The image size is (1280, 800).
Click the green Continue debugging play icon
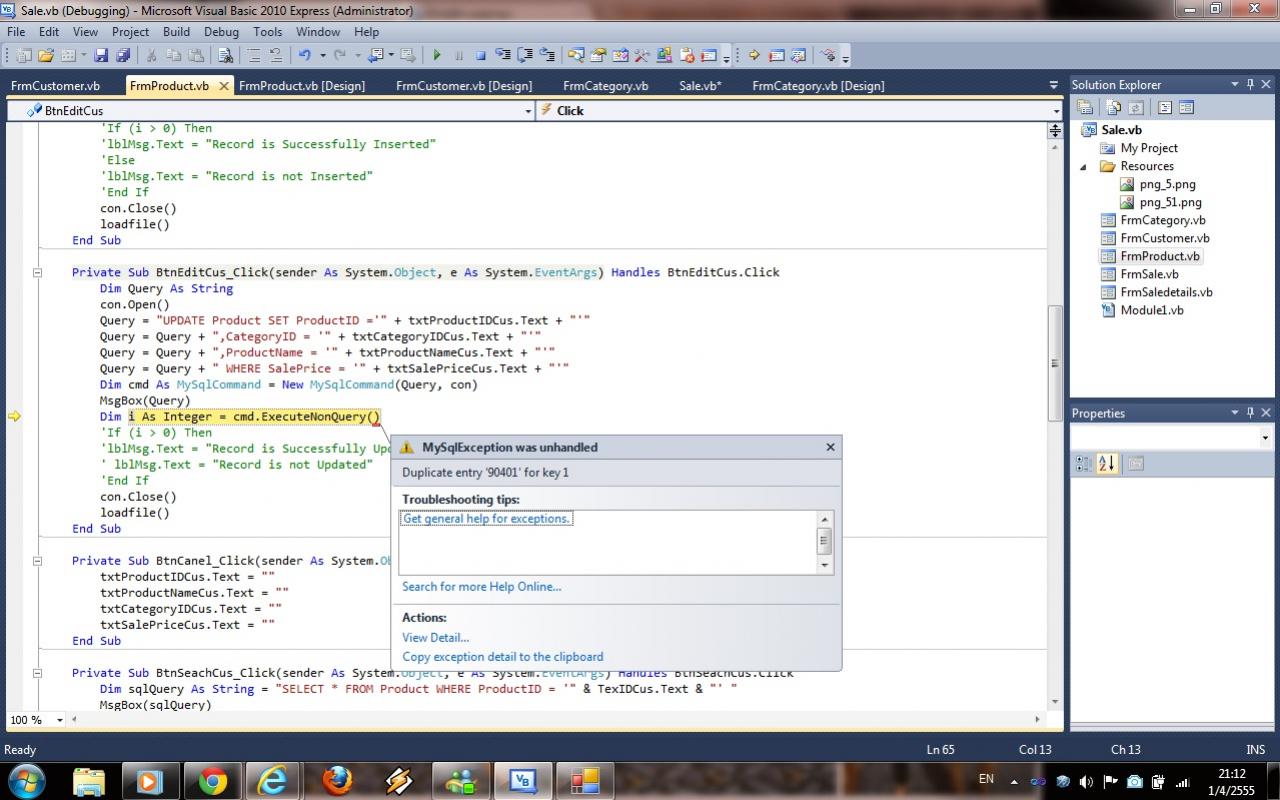tap(437, 55)
